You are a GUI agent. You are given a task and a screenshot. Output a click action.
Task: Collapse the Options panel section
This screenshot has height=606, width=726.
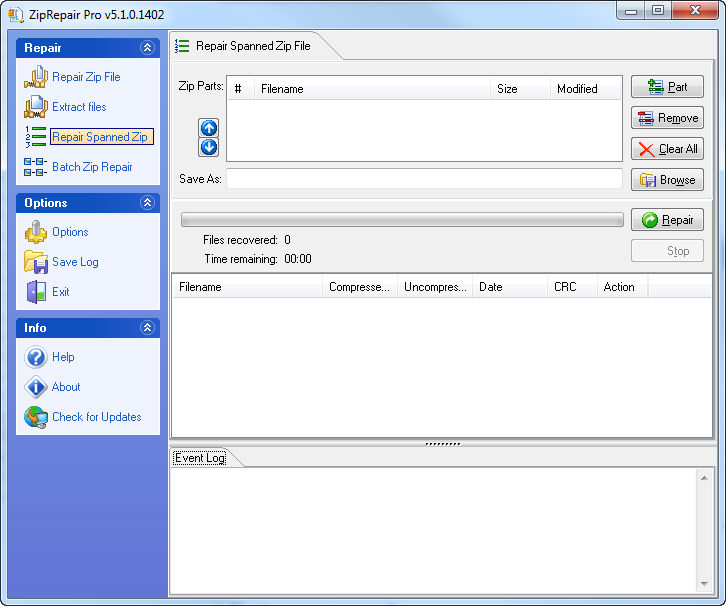[x=147, y=203]
